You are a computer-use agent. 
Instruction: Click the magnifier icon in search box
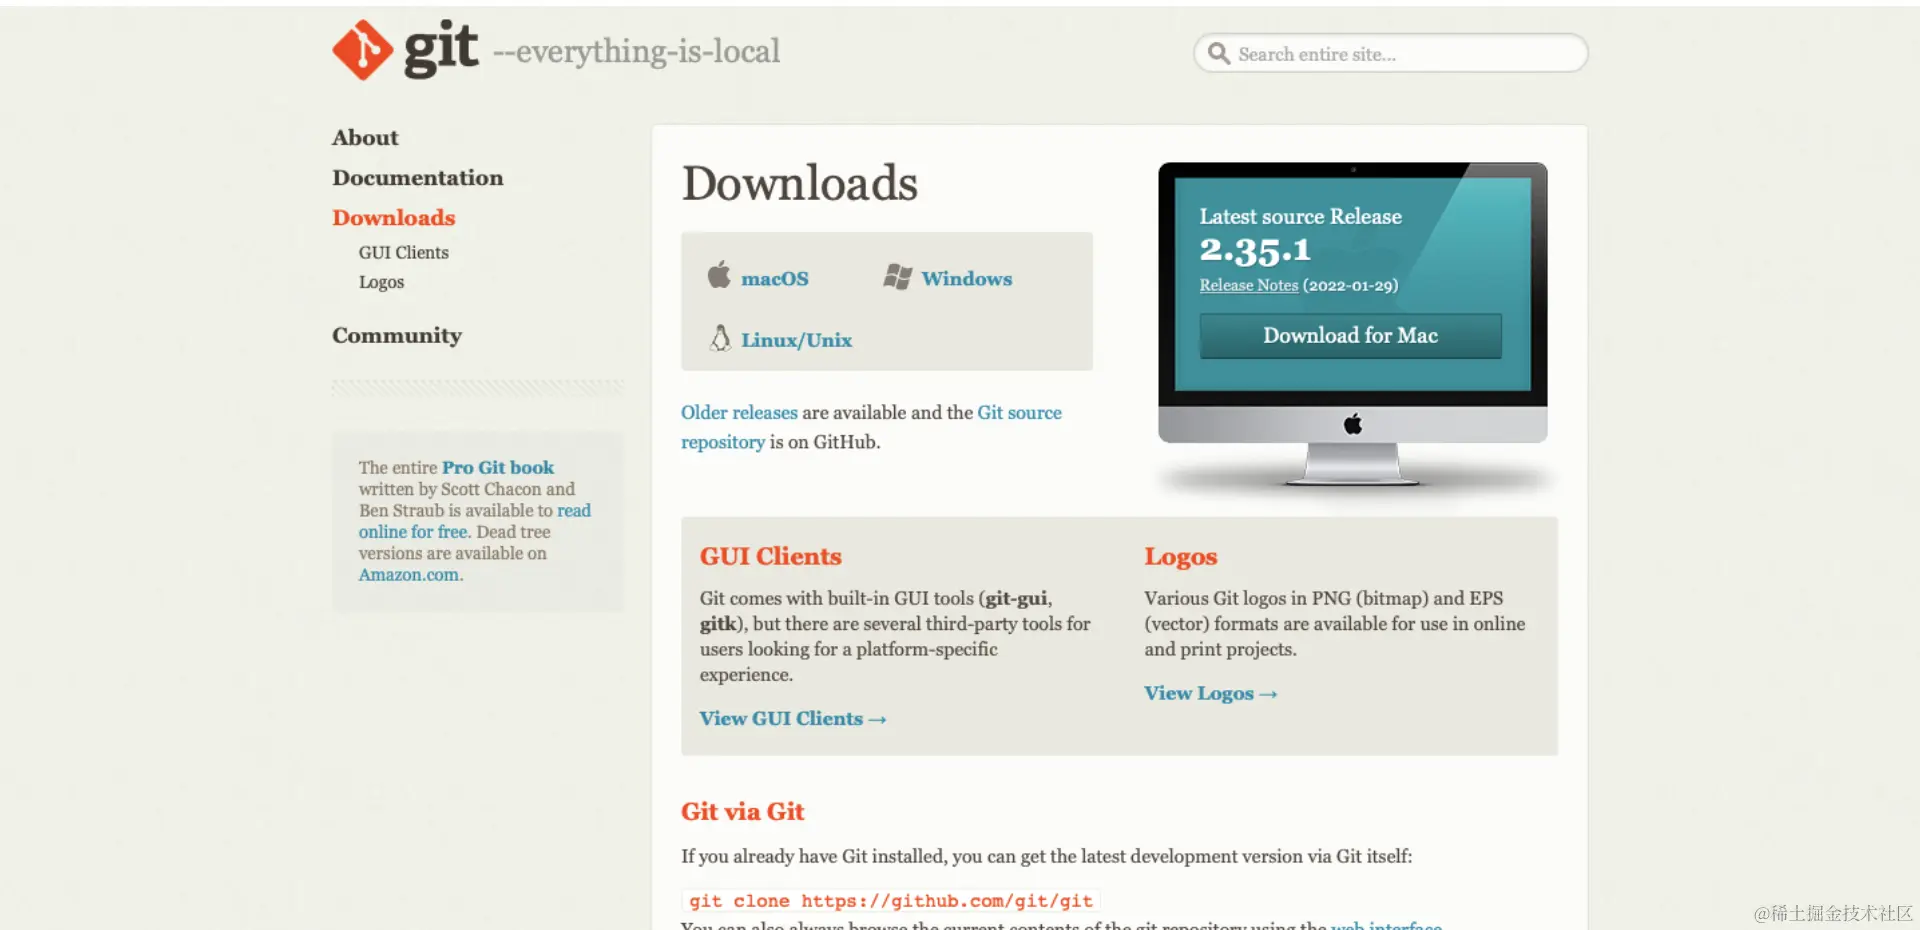point(1218,53)
